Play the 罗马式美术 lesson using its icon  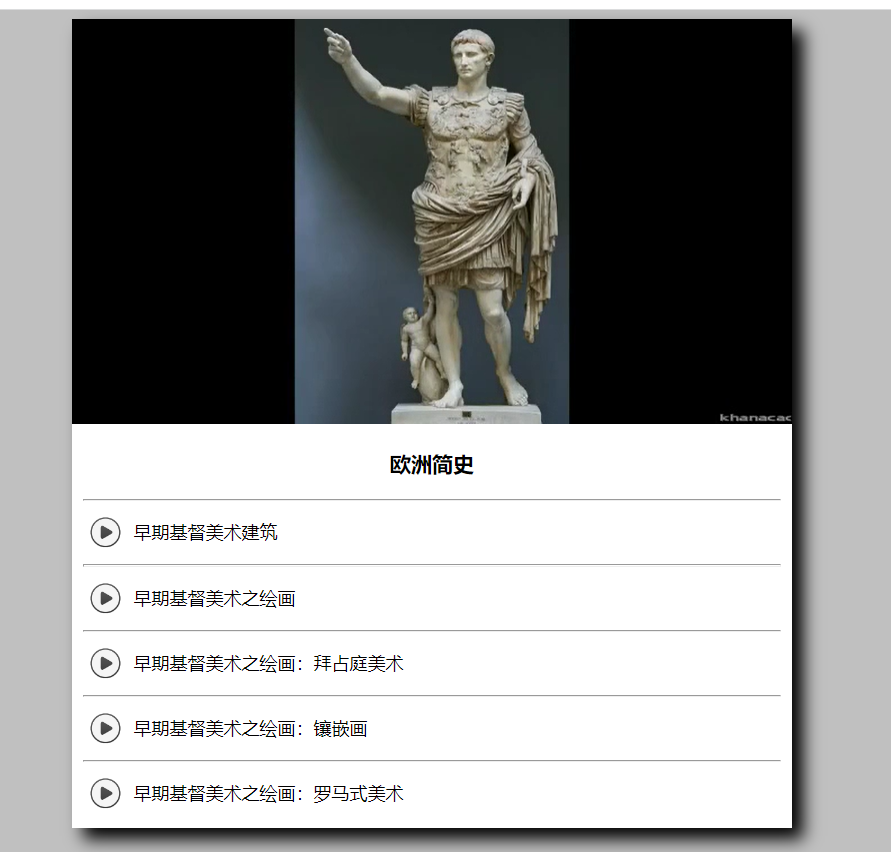[105, 793]
